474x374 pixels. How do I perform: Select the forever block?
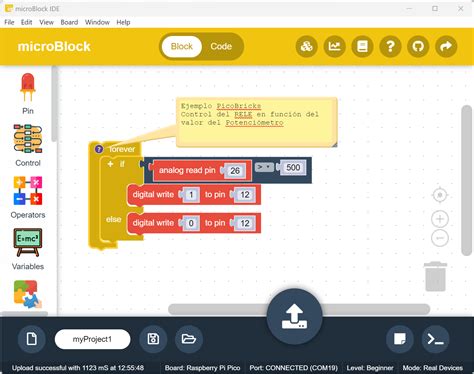point(122,149)
